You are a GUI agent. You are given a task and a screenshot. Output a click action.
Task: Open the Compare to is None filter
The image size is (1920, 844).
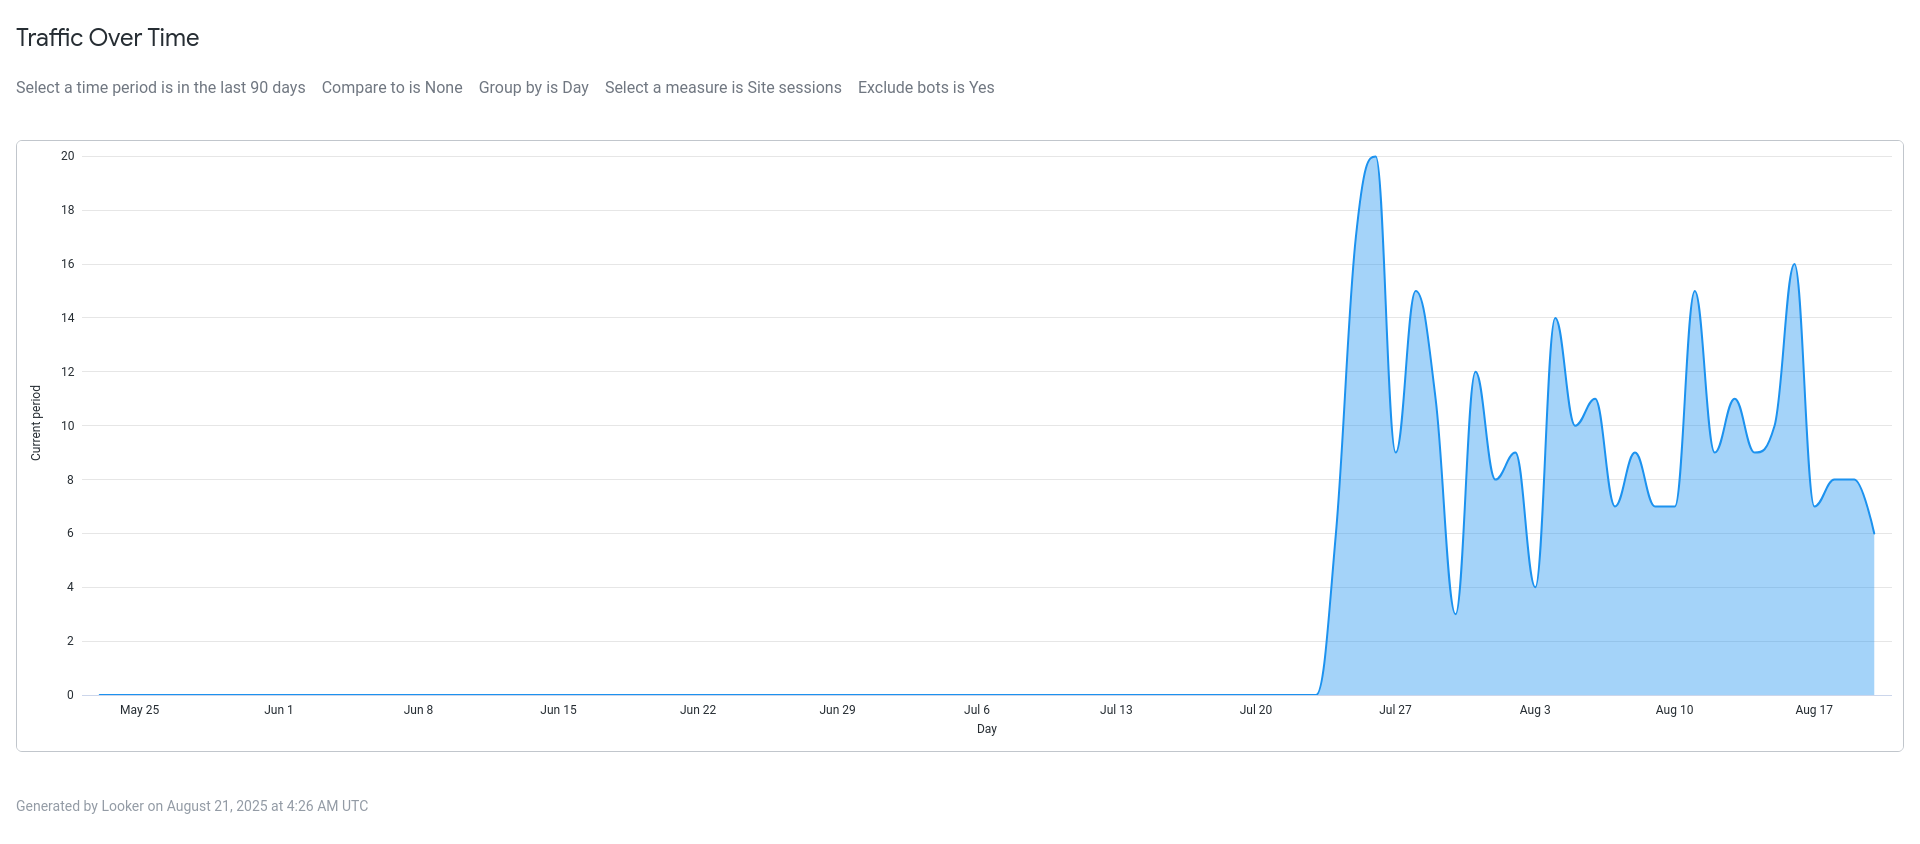point(392,88)
